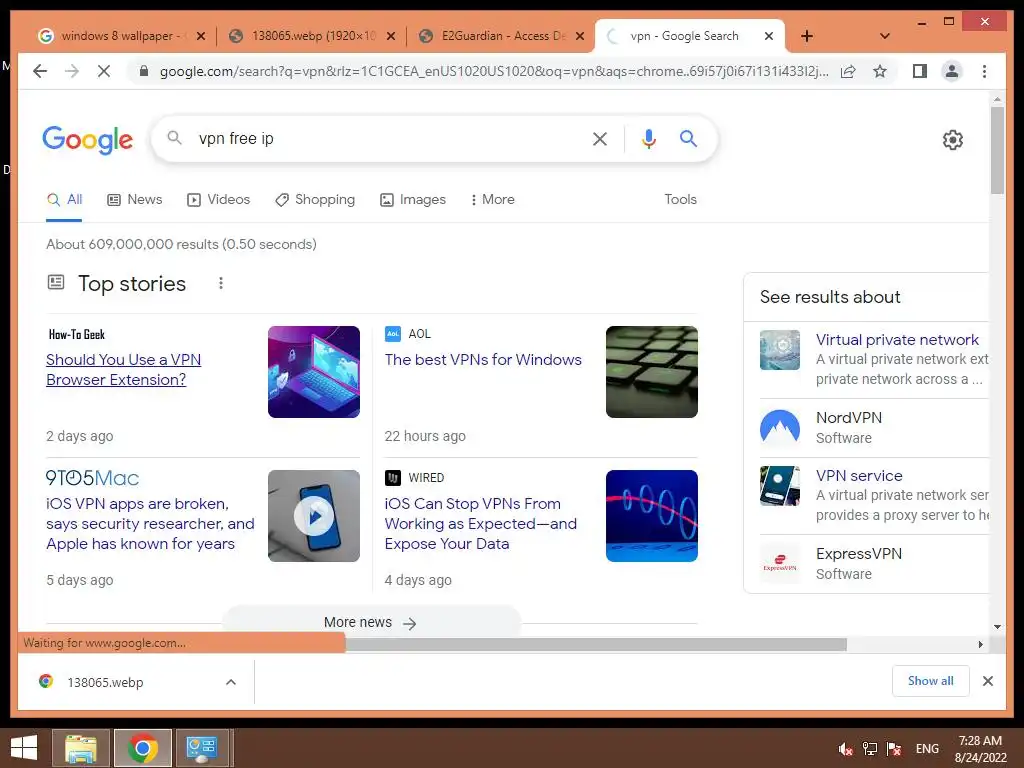1024x768 pixels.
Task: Open the Control Panel taskbar icon
Action: tap(202, 748)
